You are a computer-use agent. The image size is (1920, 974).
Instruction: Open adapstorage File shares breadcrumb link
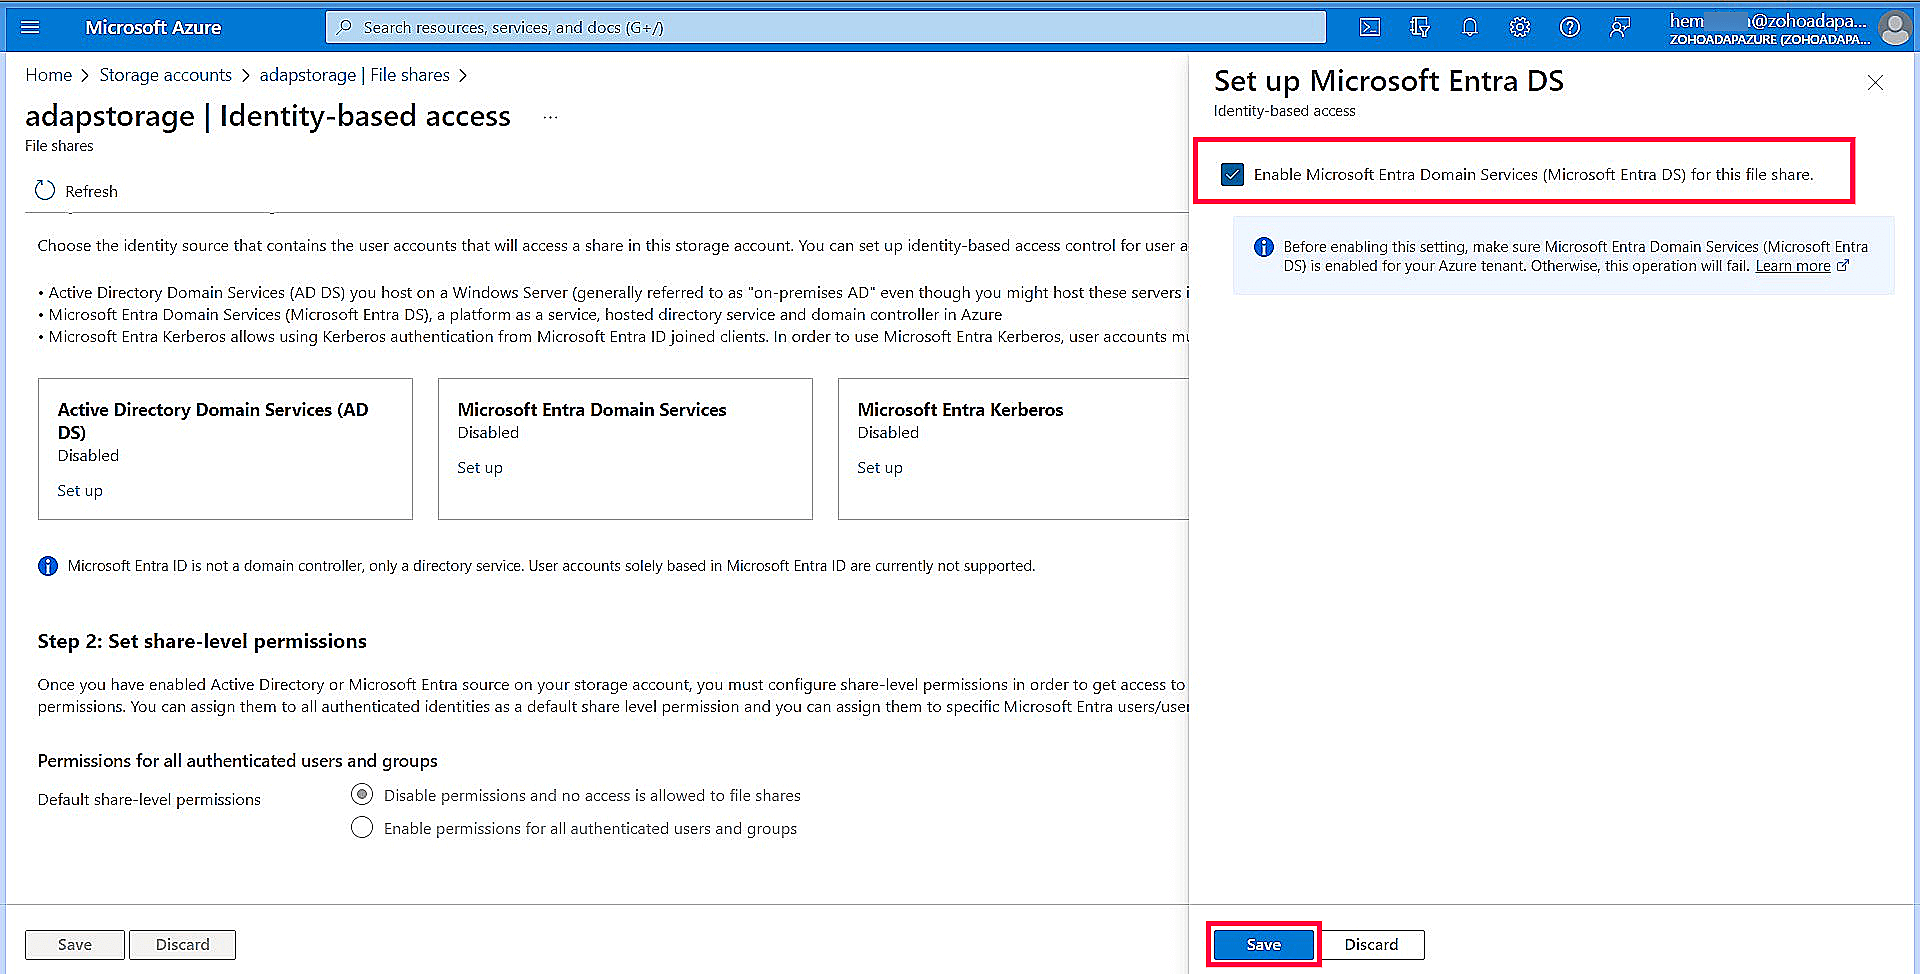click(x=355, y=75)
